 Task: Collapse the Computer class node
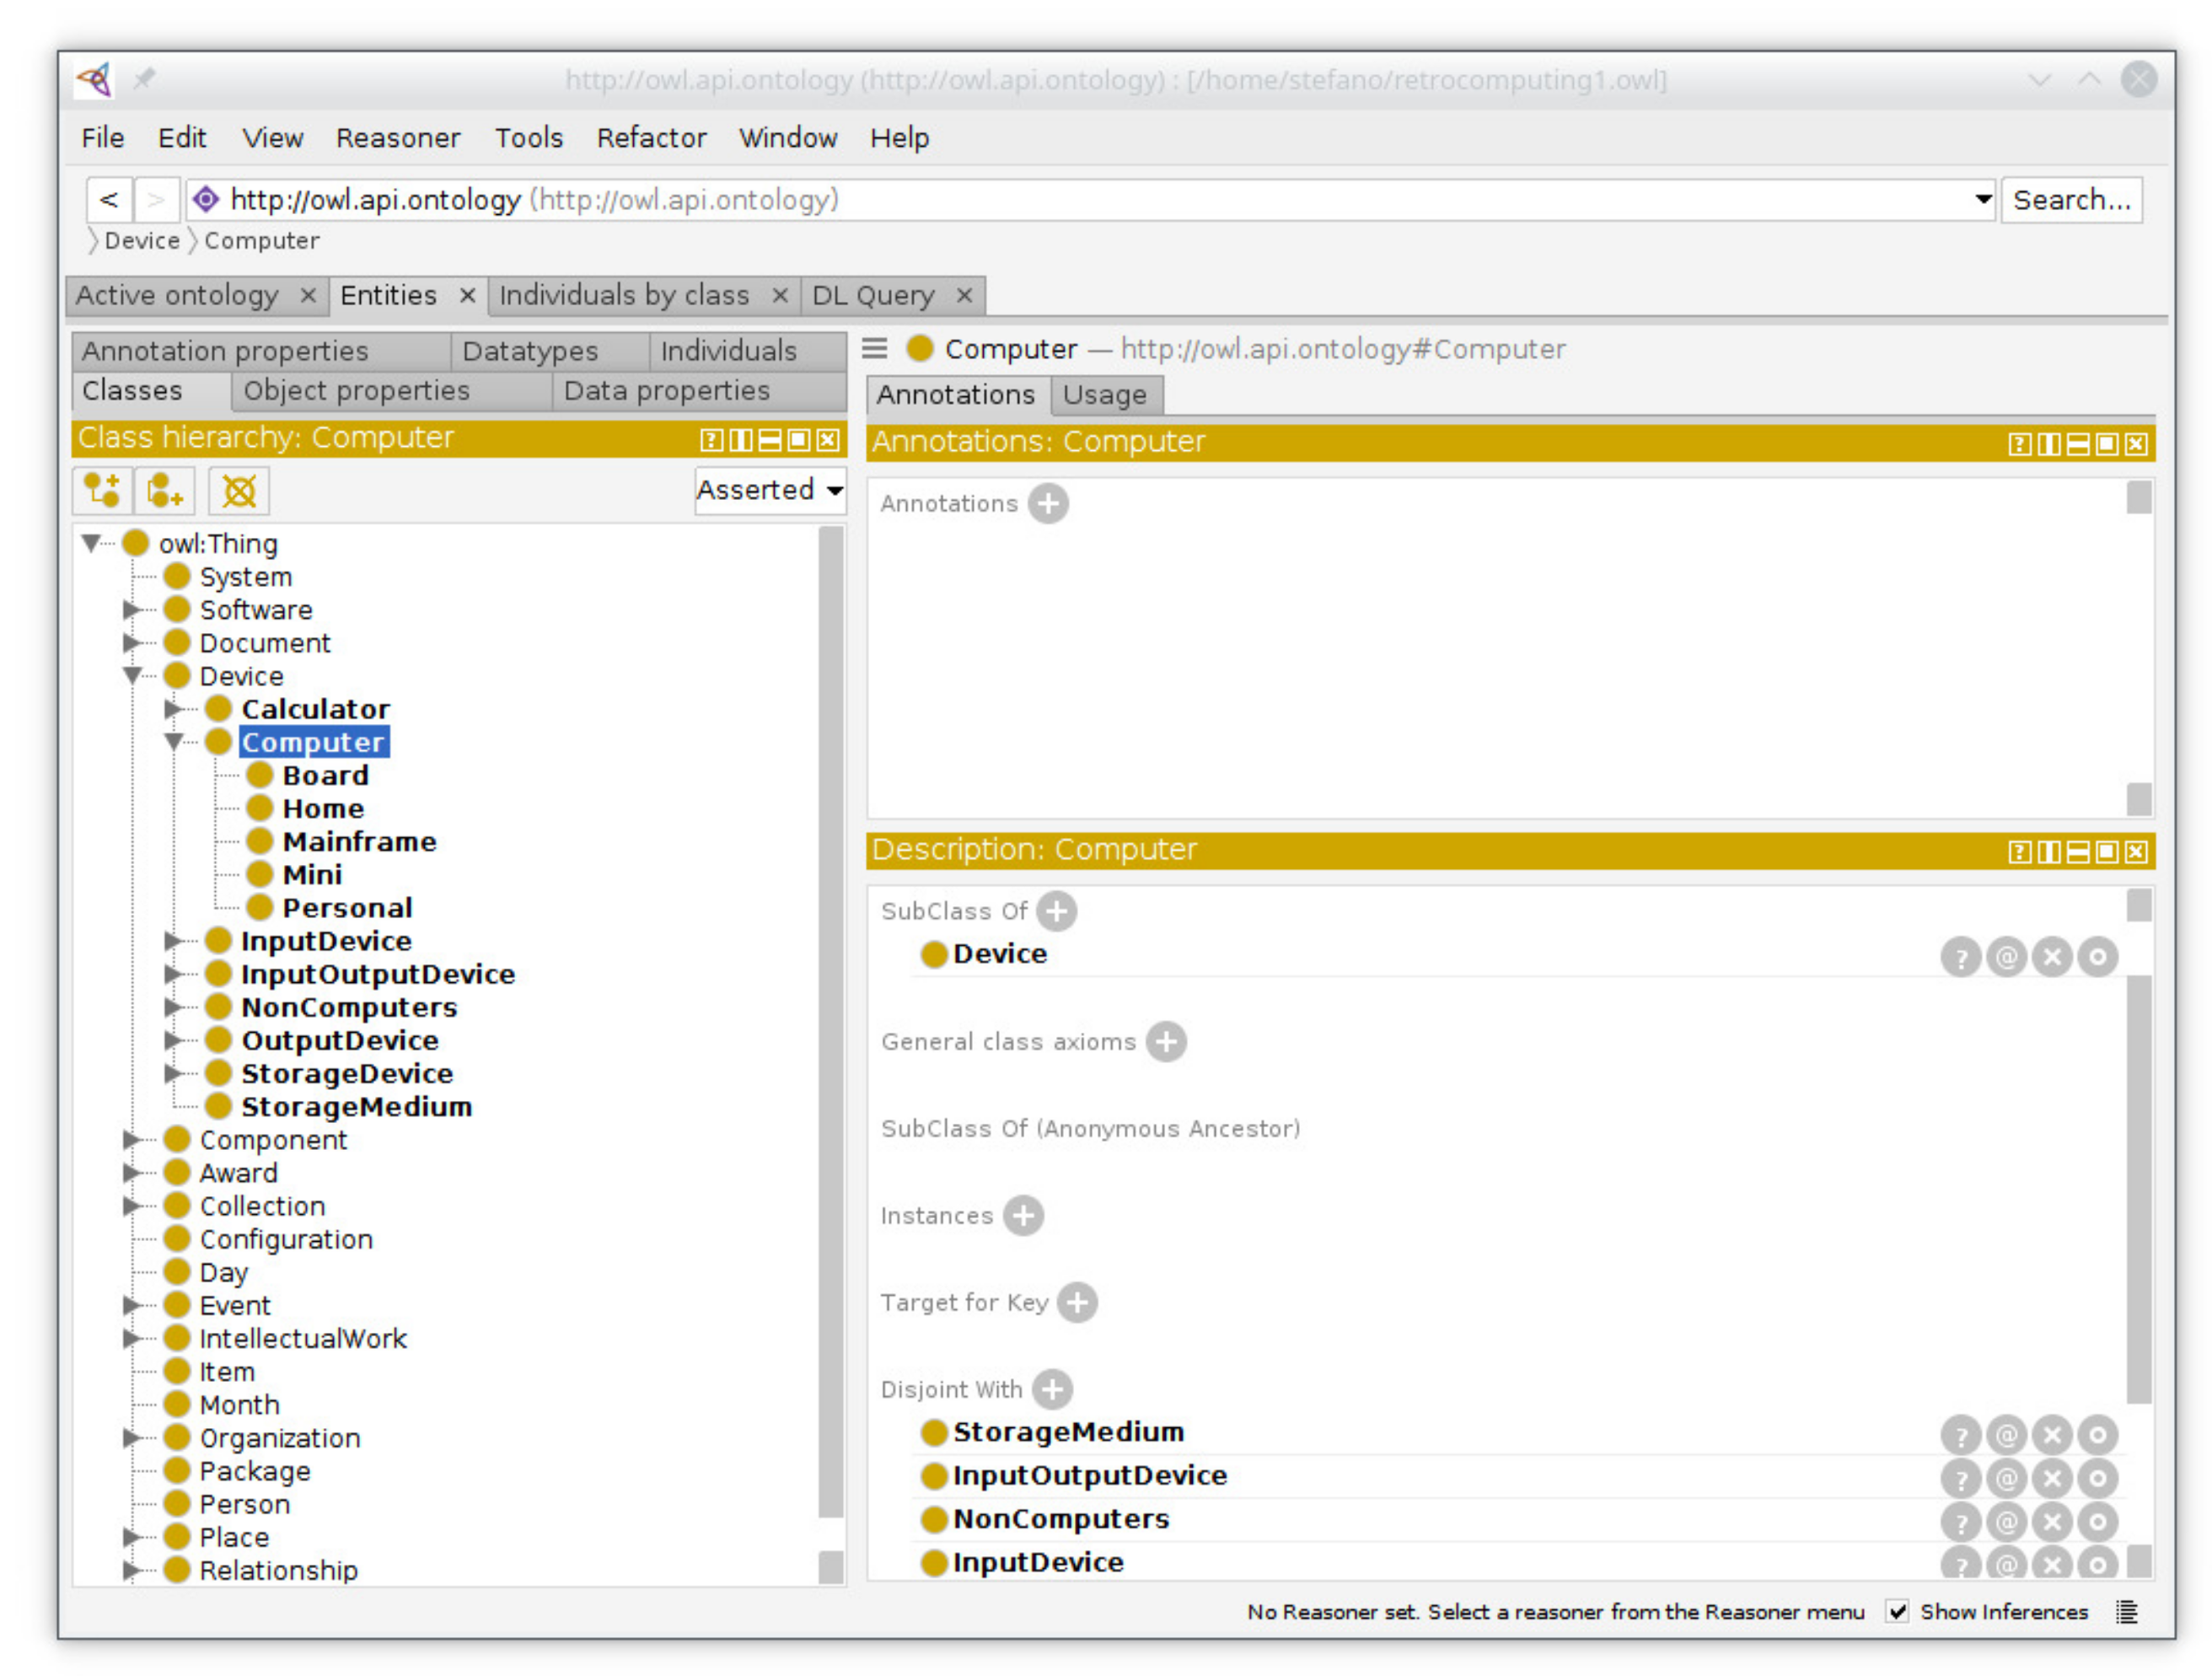pyautogui.click(x=173, y=742)
